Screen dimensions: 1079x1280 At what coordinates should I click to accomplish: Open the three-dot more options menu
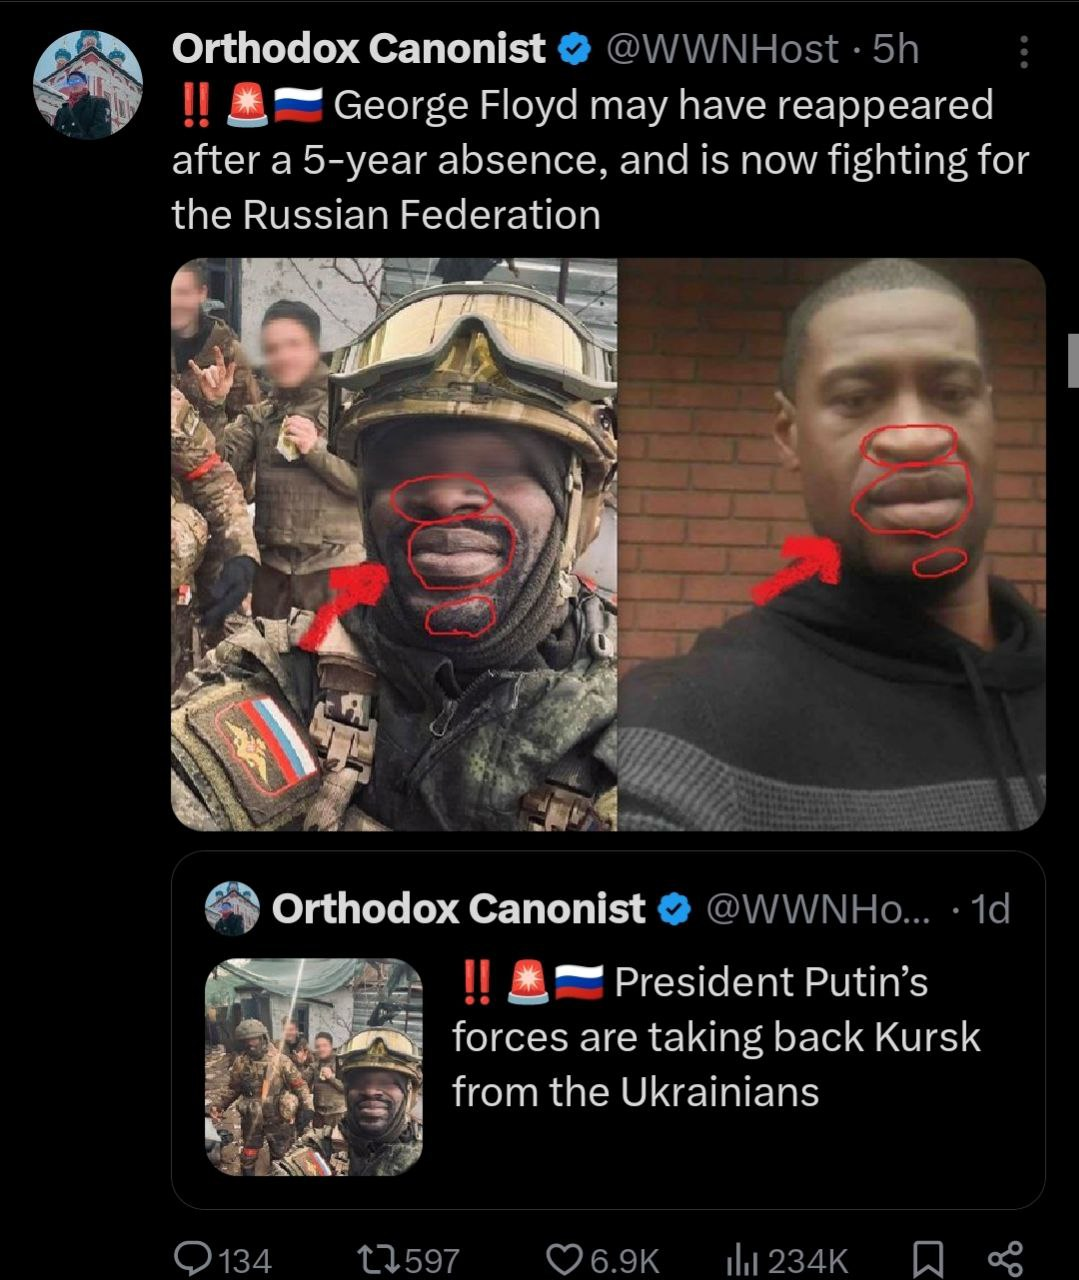(x=1022, y=52)
